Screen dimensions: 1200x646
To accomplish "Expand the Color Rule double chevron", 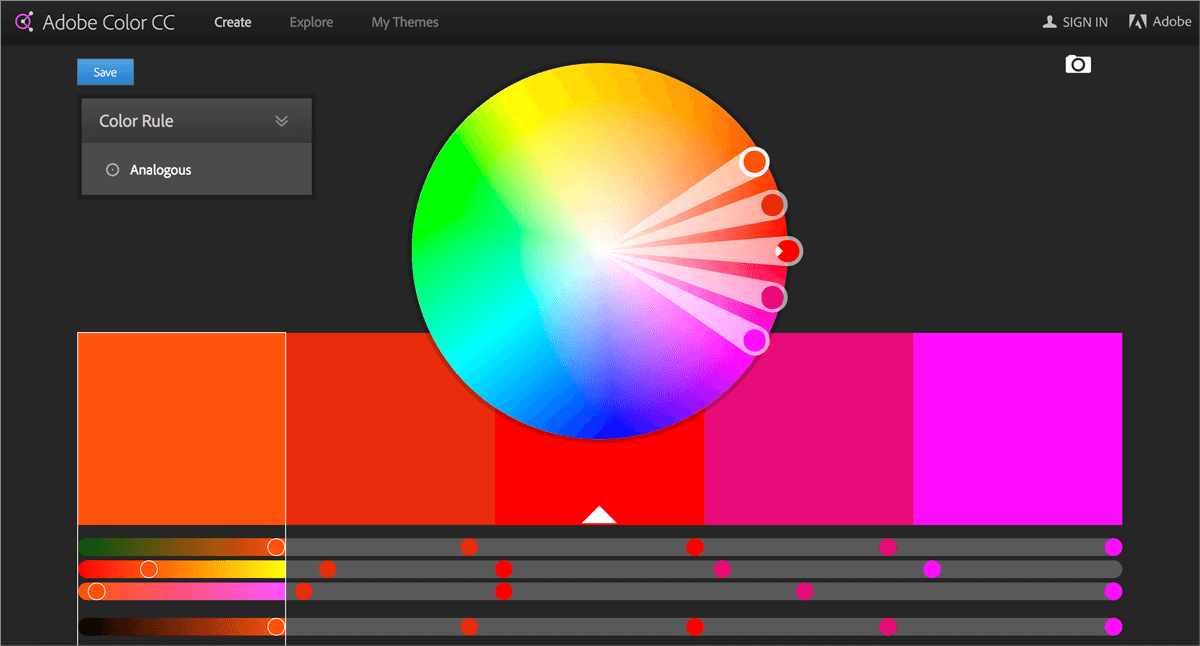I will [281, 121].
